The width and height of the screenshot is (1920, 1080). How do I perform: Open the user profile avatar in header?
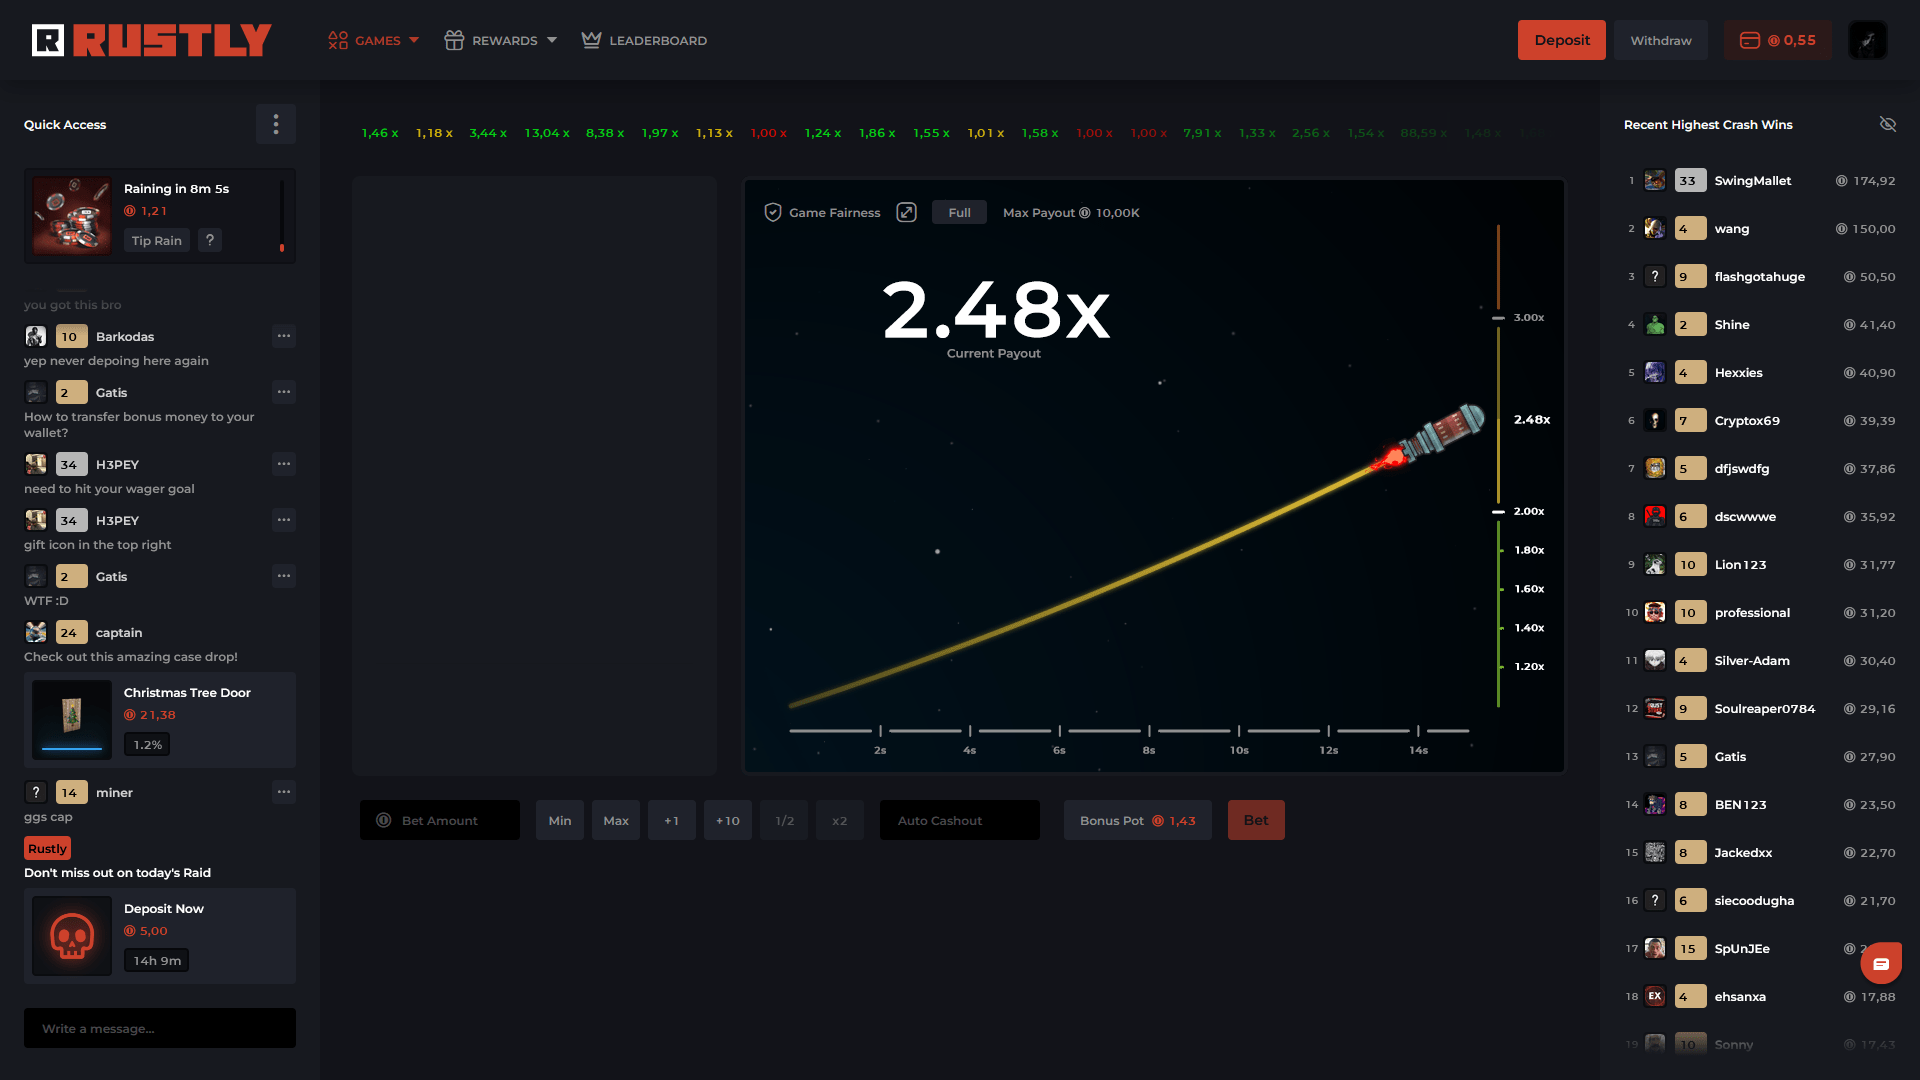click(1867, 40)
